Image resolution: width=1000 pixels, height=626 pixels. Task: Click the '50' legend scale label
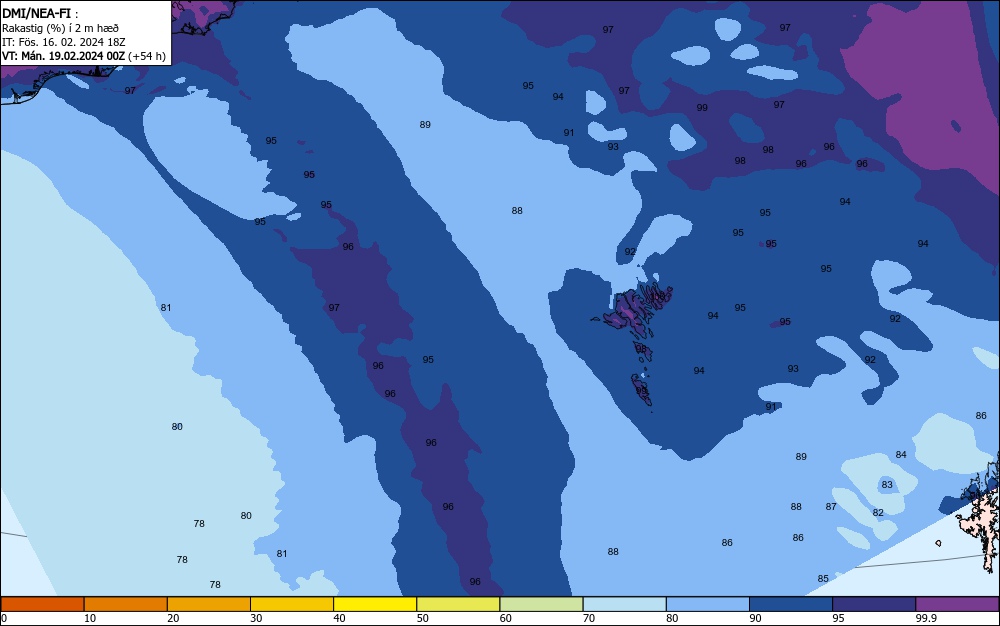click(x=422, y=618)
